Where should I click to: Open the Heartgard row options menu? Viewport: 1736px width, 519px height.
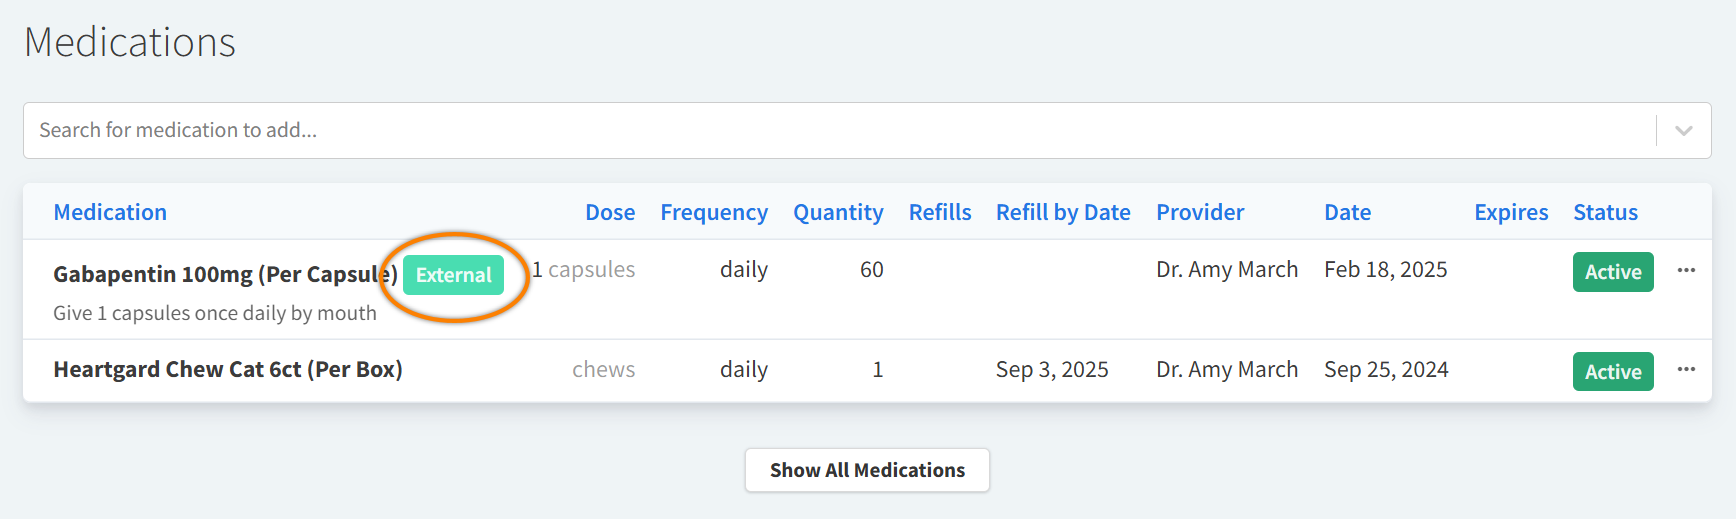pyautogui.click(x=1686, y=369)
